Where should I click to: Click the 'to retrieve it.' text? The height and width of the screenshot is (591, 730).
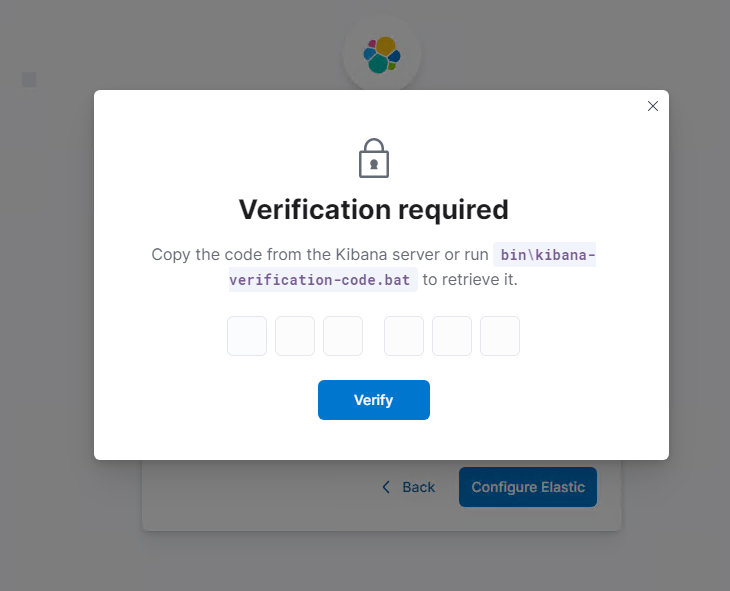coord(470,279)
